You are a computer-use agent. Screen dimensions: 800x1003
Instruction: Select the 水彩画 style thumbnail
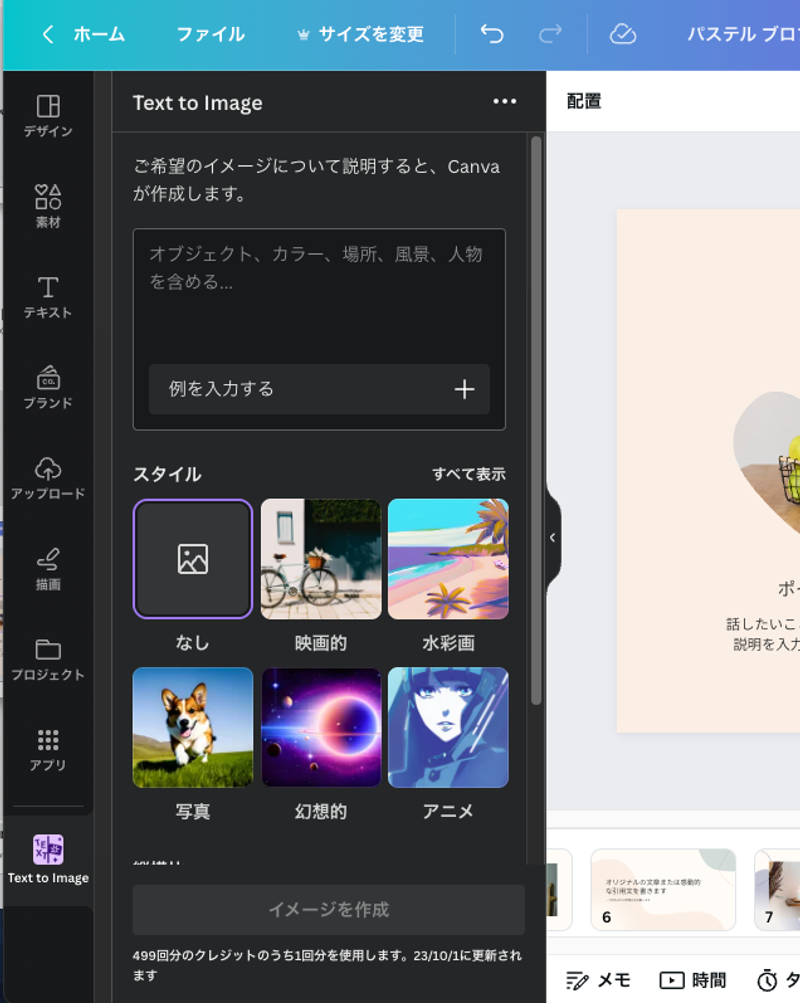(x=448, y=559)
